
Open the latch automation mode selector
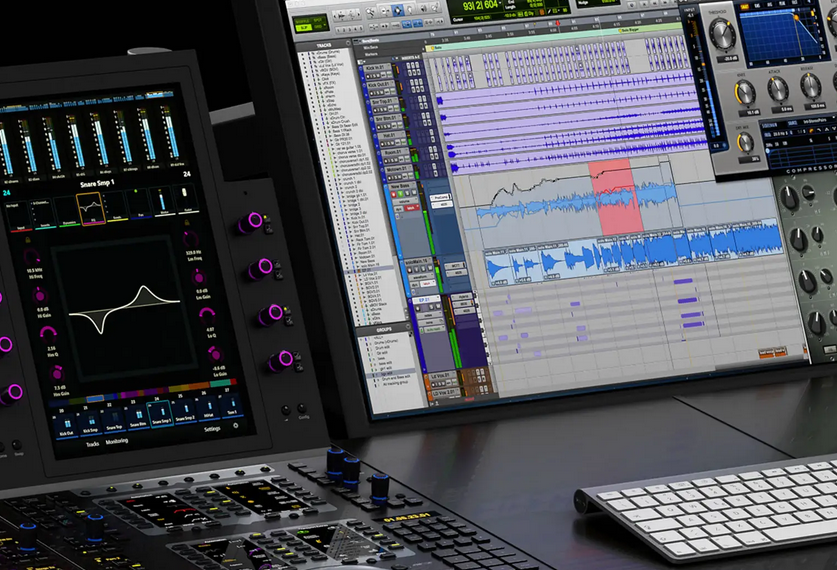[412, 208]
